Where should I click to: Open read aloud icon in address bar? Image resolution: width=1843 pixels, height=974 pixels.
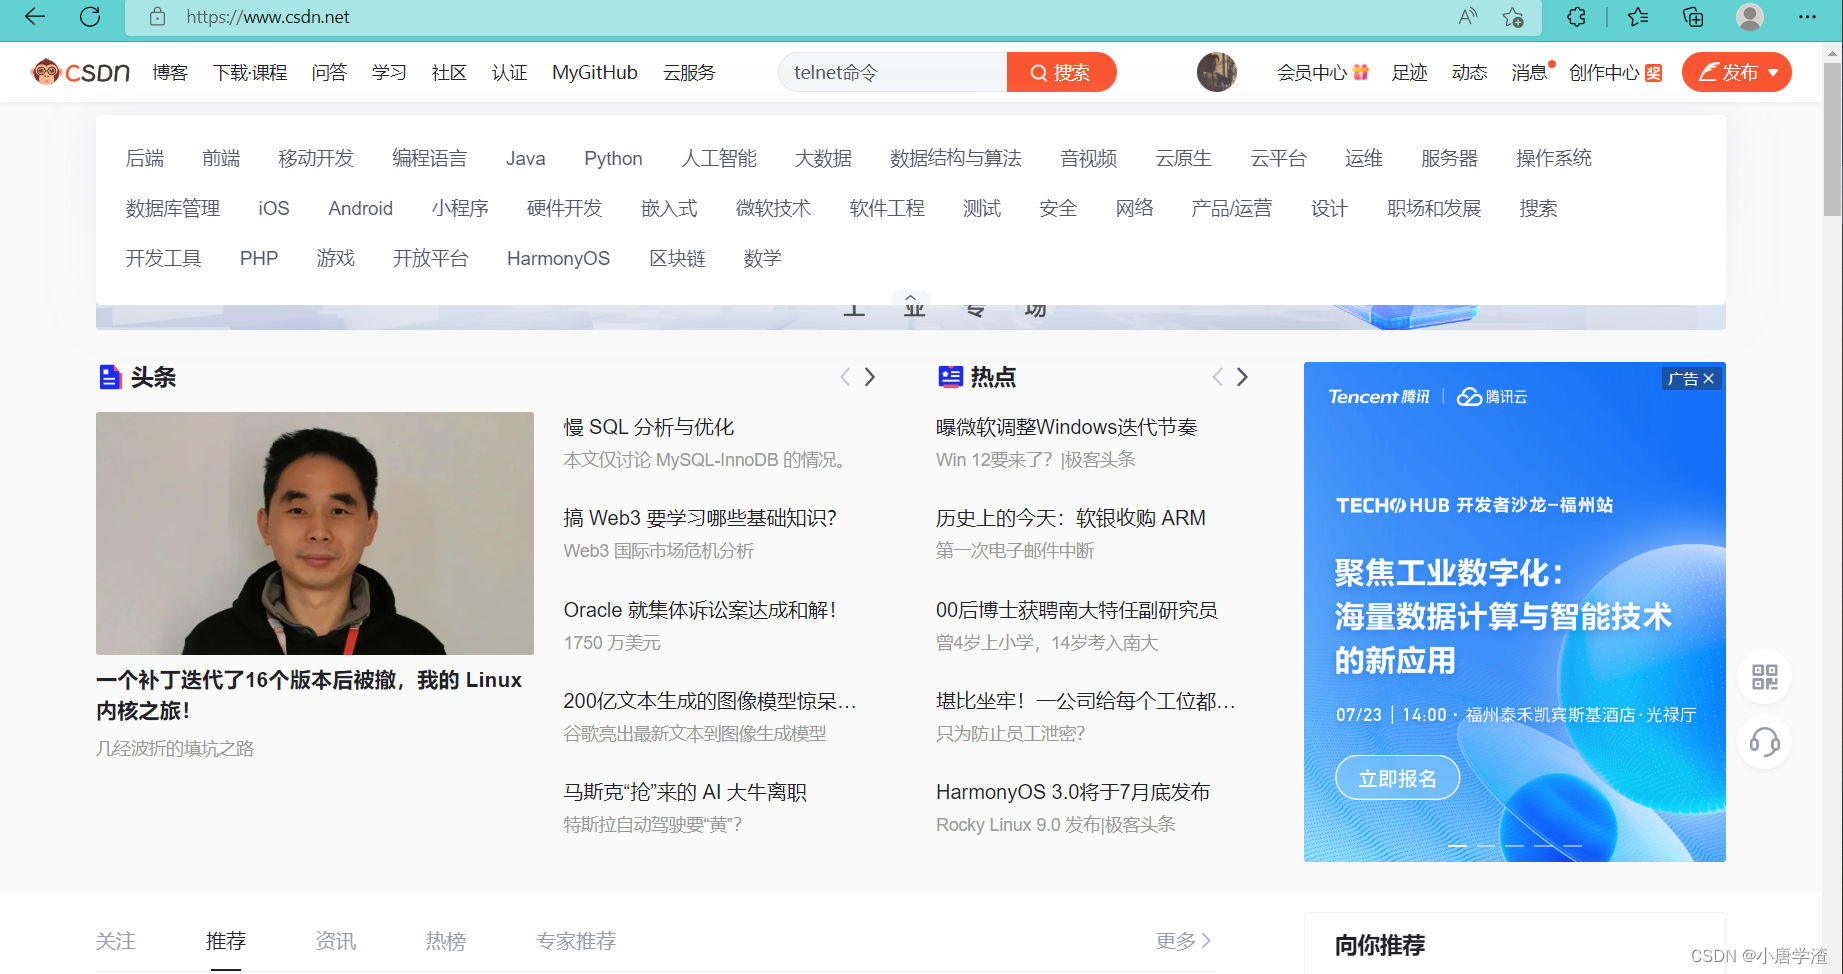point(1468,17)
